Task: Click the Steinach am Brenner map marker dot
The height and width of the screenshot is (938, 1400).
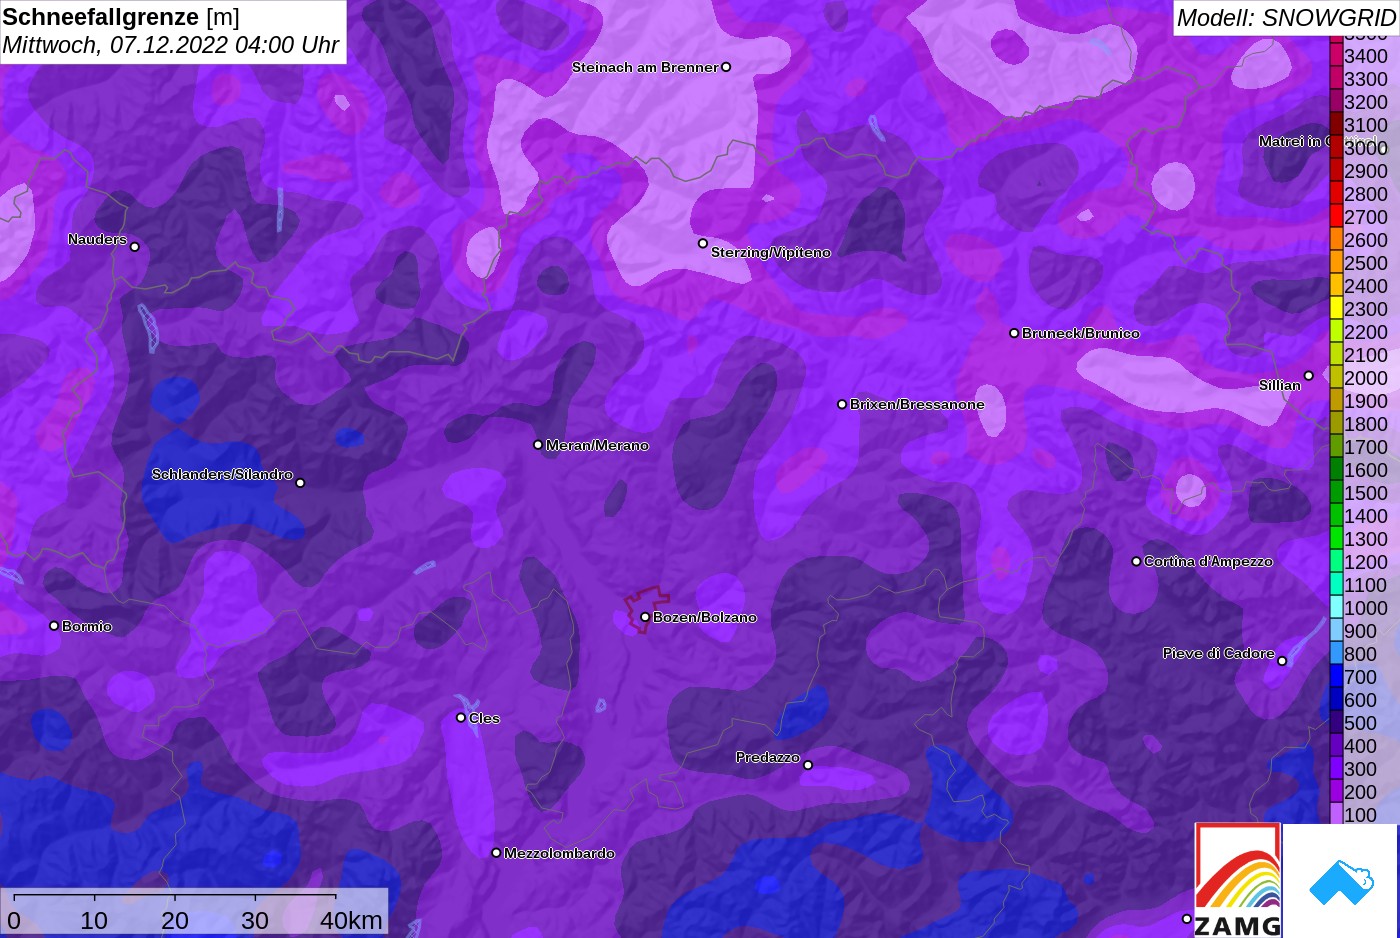Action: point(726,67)
